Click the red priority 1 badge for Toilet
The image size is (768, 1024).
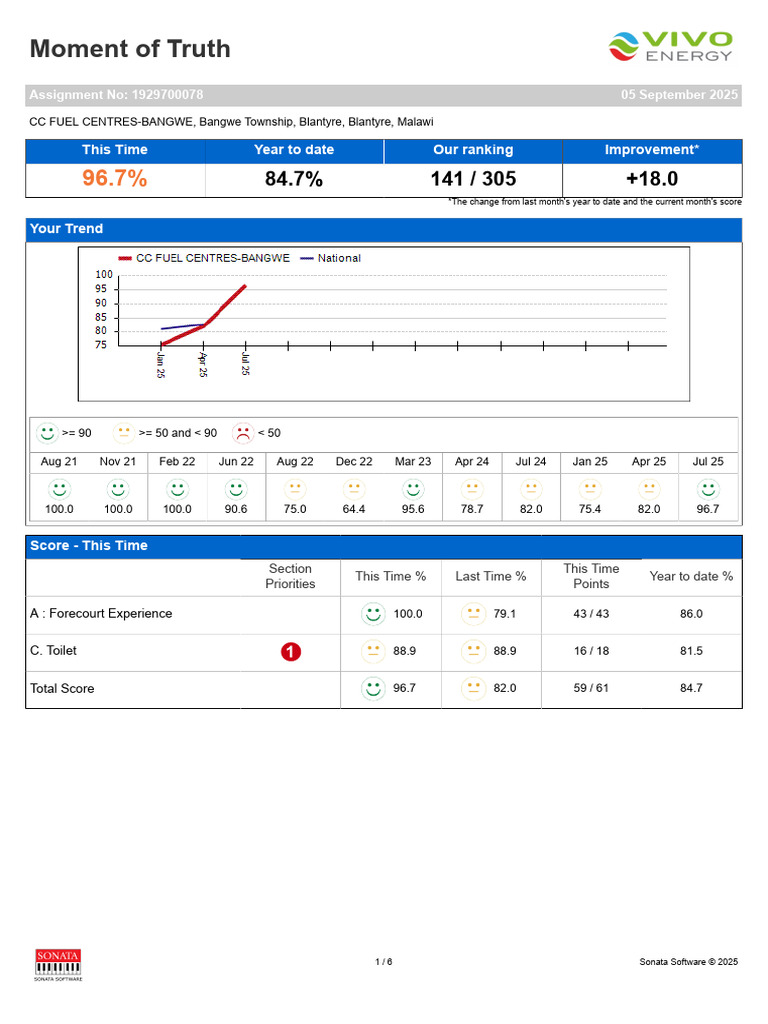point(291,651)
